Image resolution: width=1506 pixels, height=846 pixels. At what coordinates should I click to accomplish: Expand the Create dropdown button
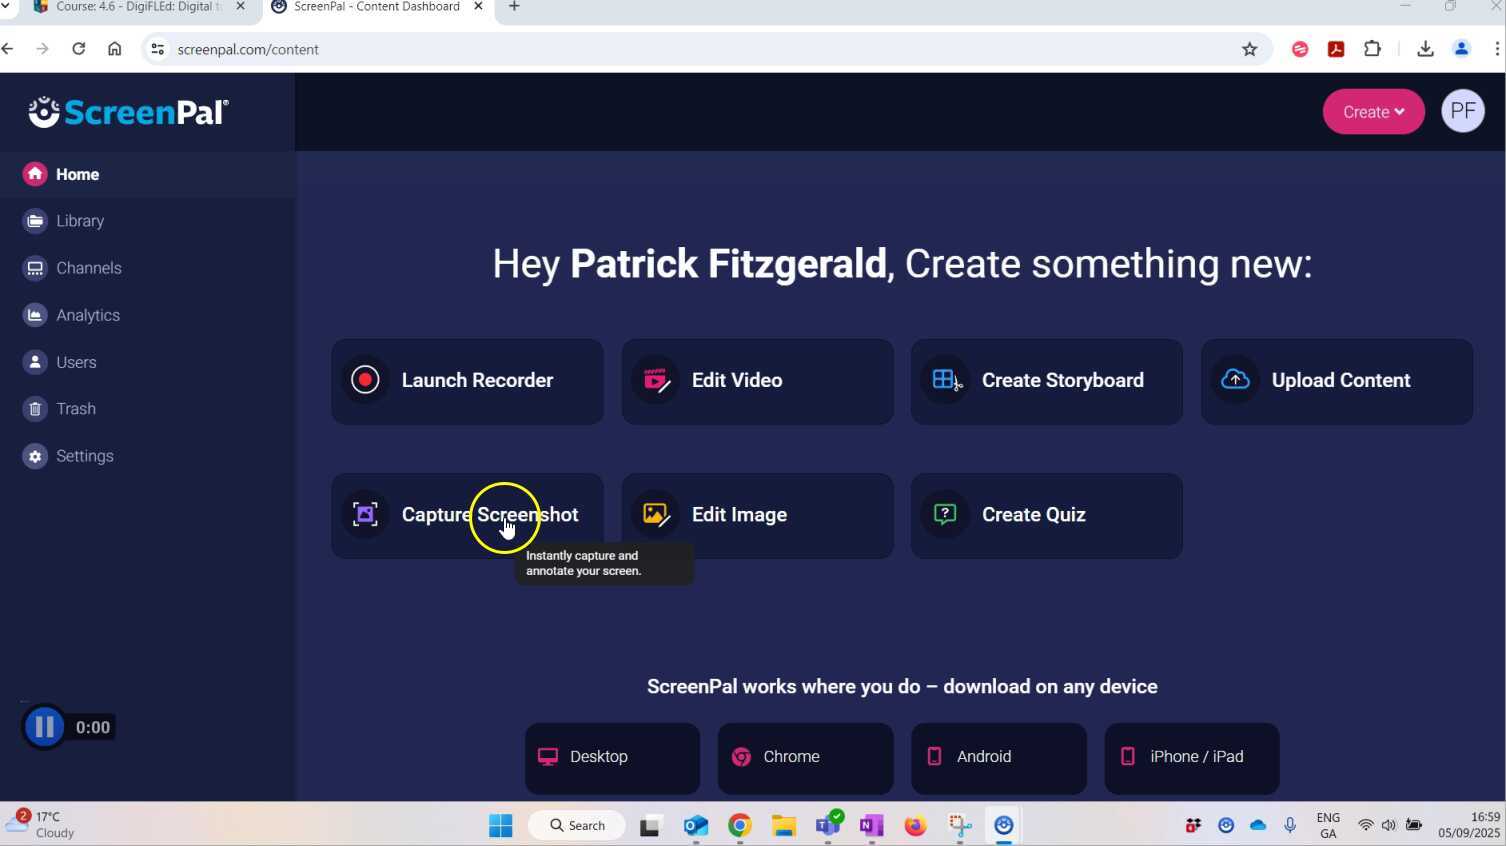1373,112
